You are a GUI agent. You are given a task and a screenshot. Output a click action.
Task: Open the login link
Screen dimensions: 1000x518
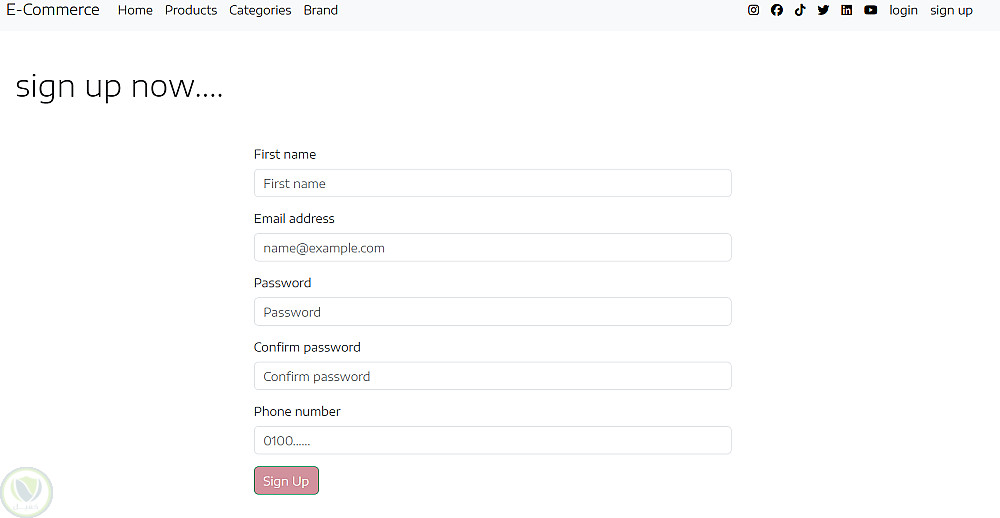903,10
